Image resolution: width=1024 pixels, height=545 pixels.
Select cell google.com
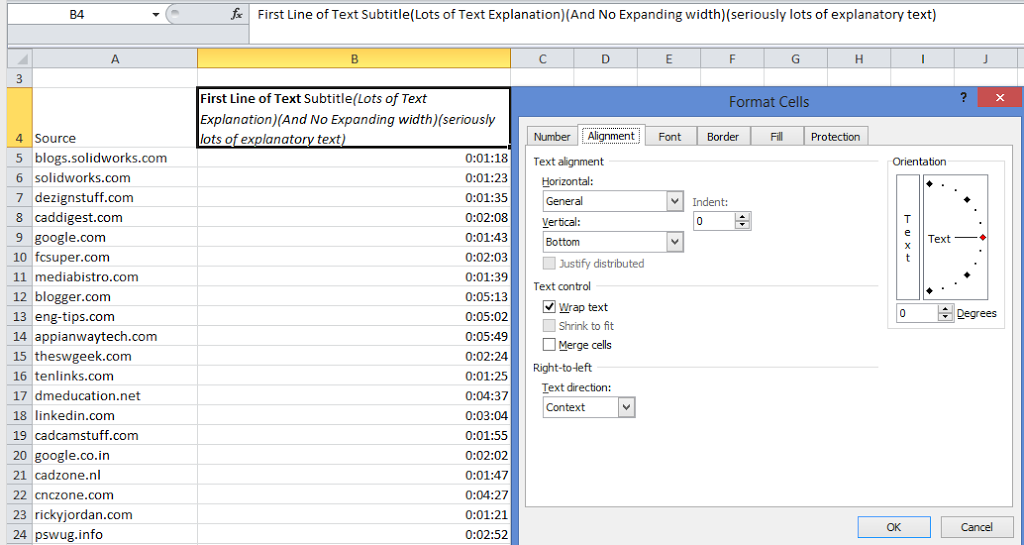pos(115,237)
